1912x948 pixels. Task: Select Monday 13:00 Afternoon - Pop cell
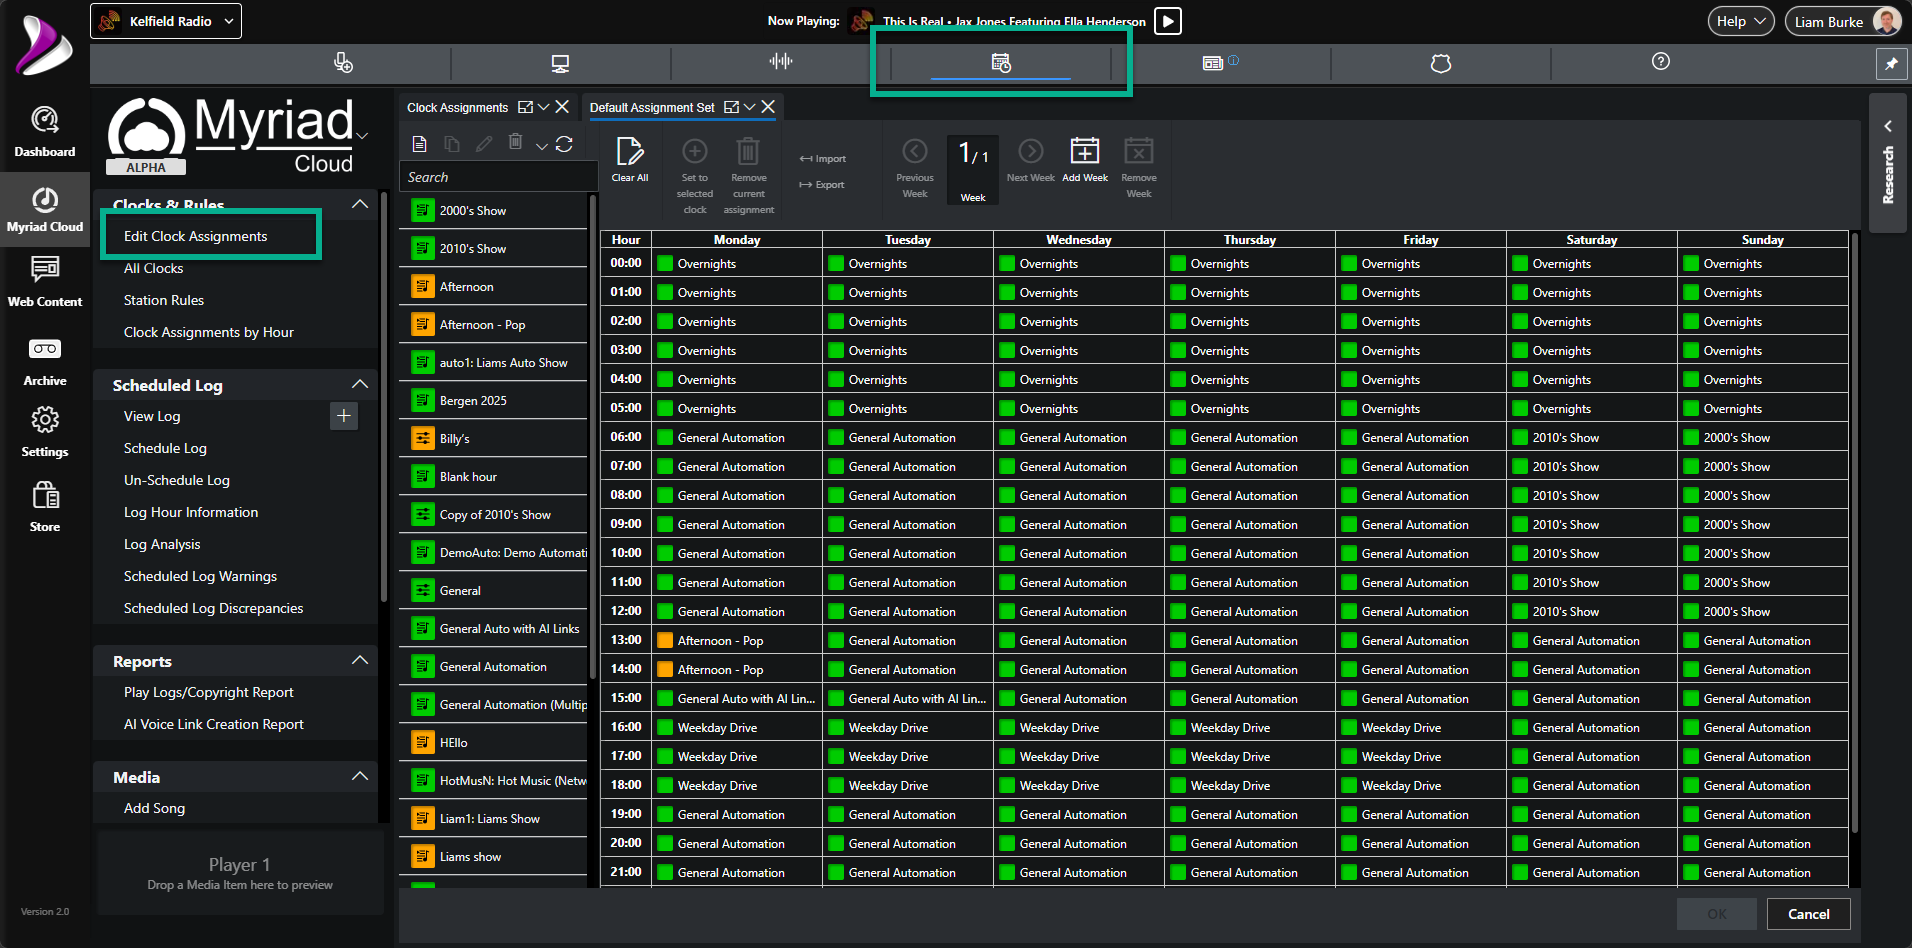[x=737, y=641]
